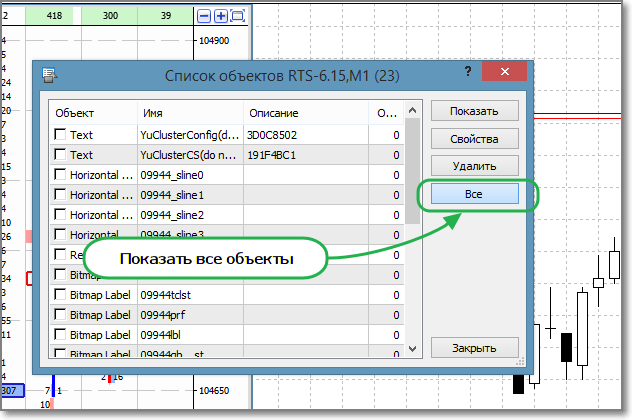Tick checkbox for 09944_sline0
The height and width of the screenshot is (420, 632).
pos(60,174)
